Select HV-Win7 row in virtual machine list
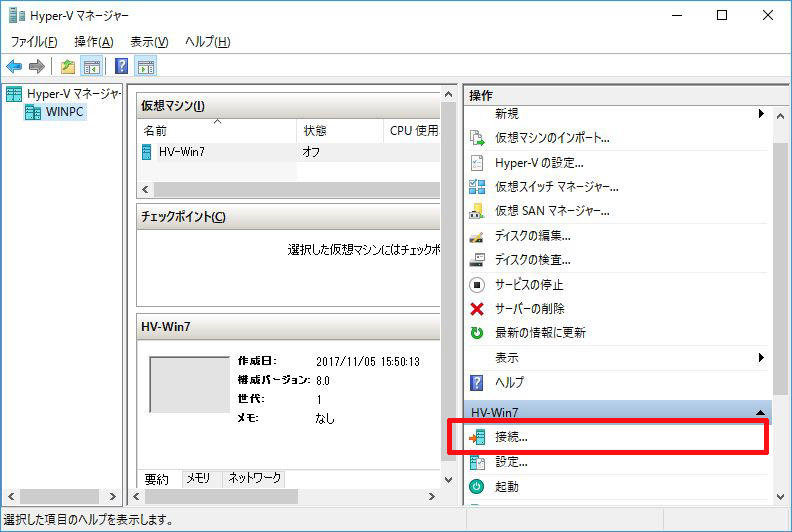Viewport: 792px width, 532px height. click(x=181, y=153)
